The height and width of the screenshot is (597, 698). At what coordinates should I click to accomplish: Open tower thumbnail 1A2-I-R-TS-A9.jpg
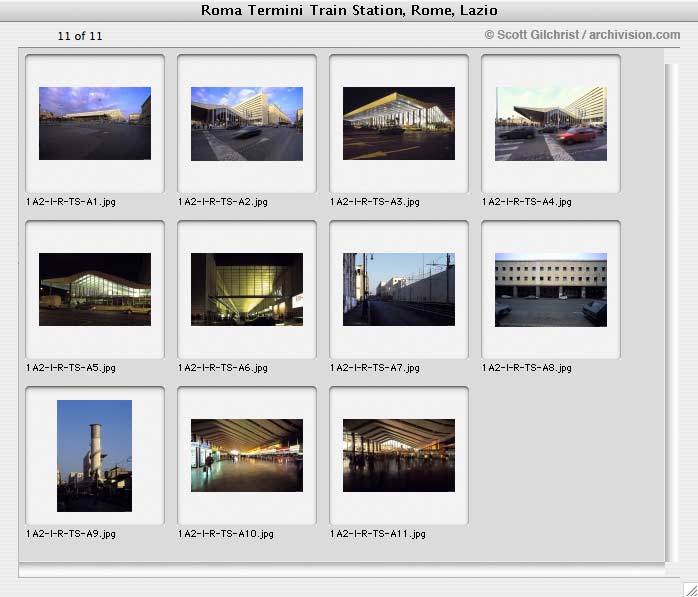[x=94, y=456]
